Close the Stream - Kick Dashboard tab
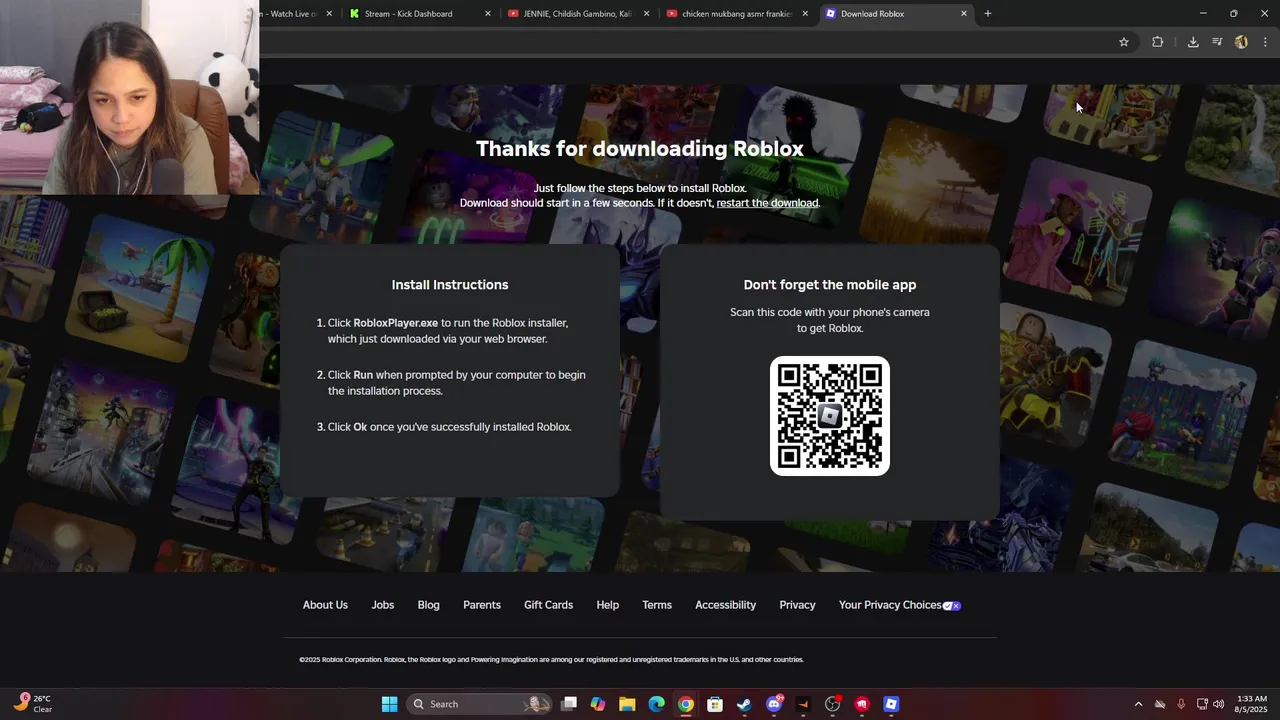This screenshot has height=720, width=1280. [488, 14]
